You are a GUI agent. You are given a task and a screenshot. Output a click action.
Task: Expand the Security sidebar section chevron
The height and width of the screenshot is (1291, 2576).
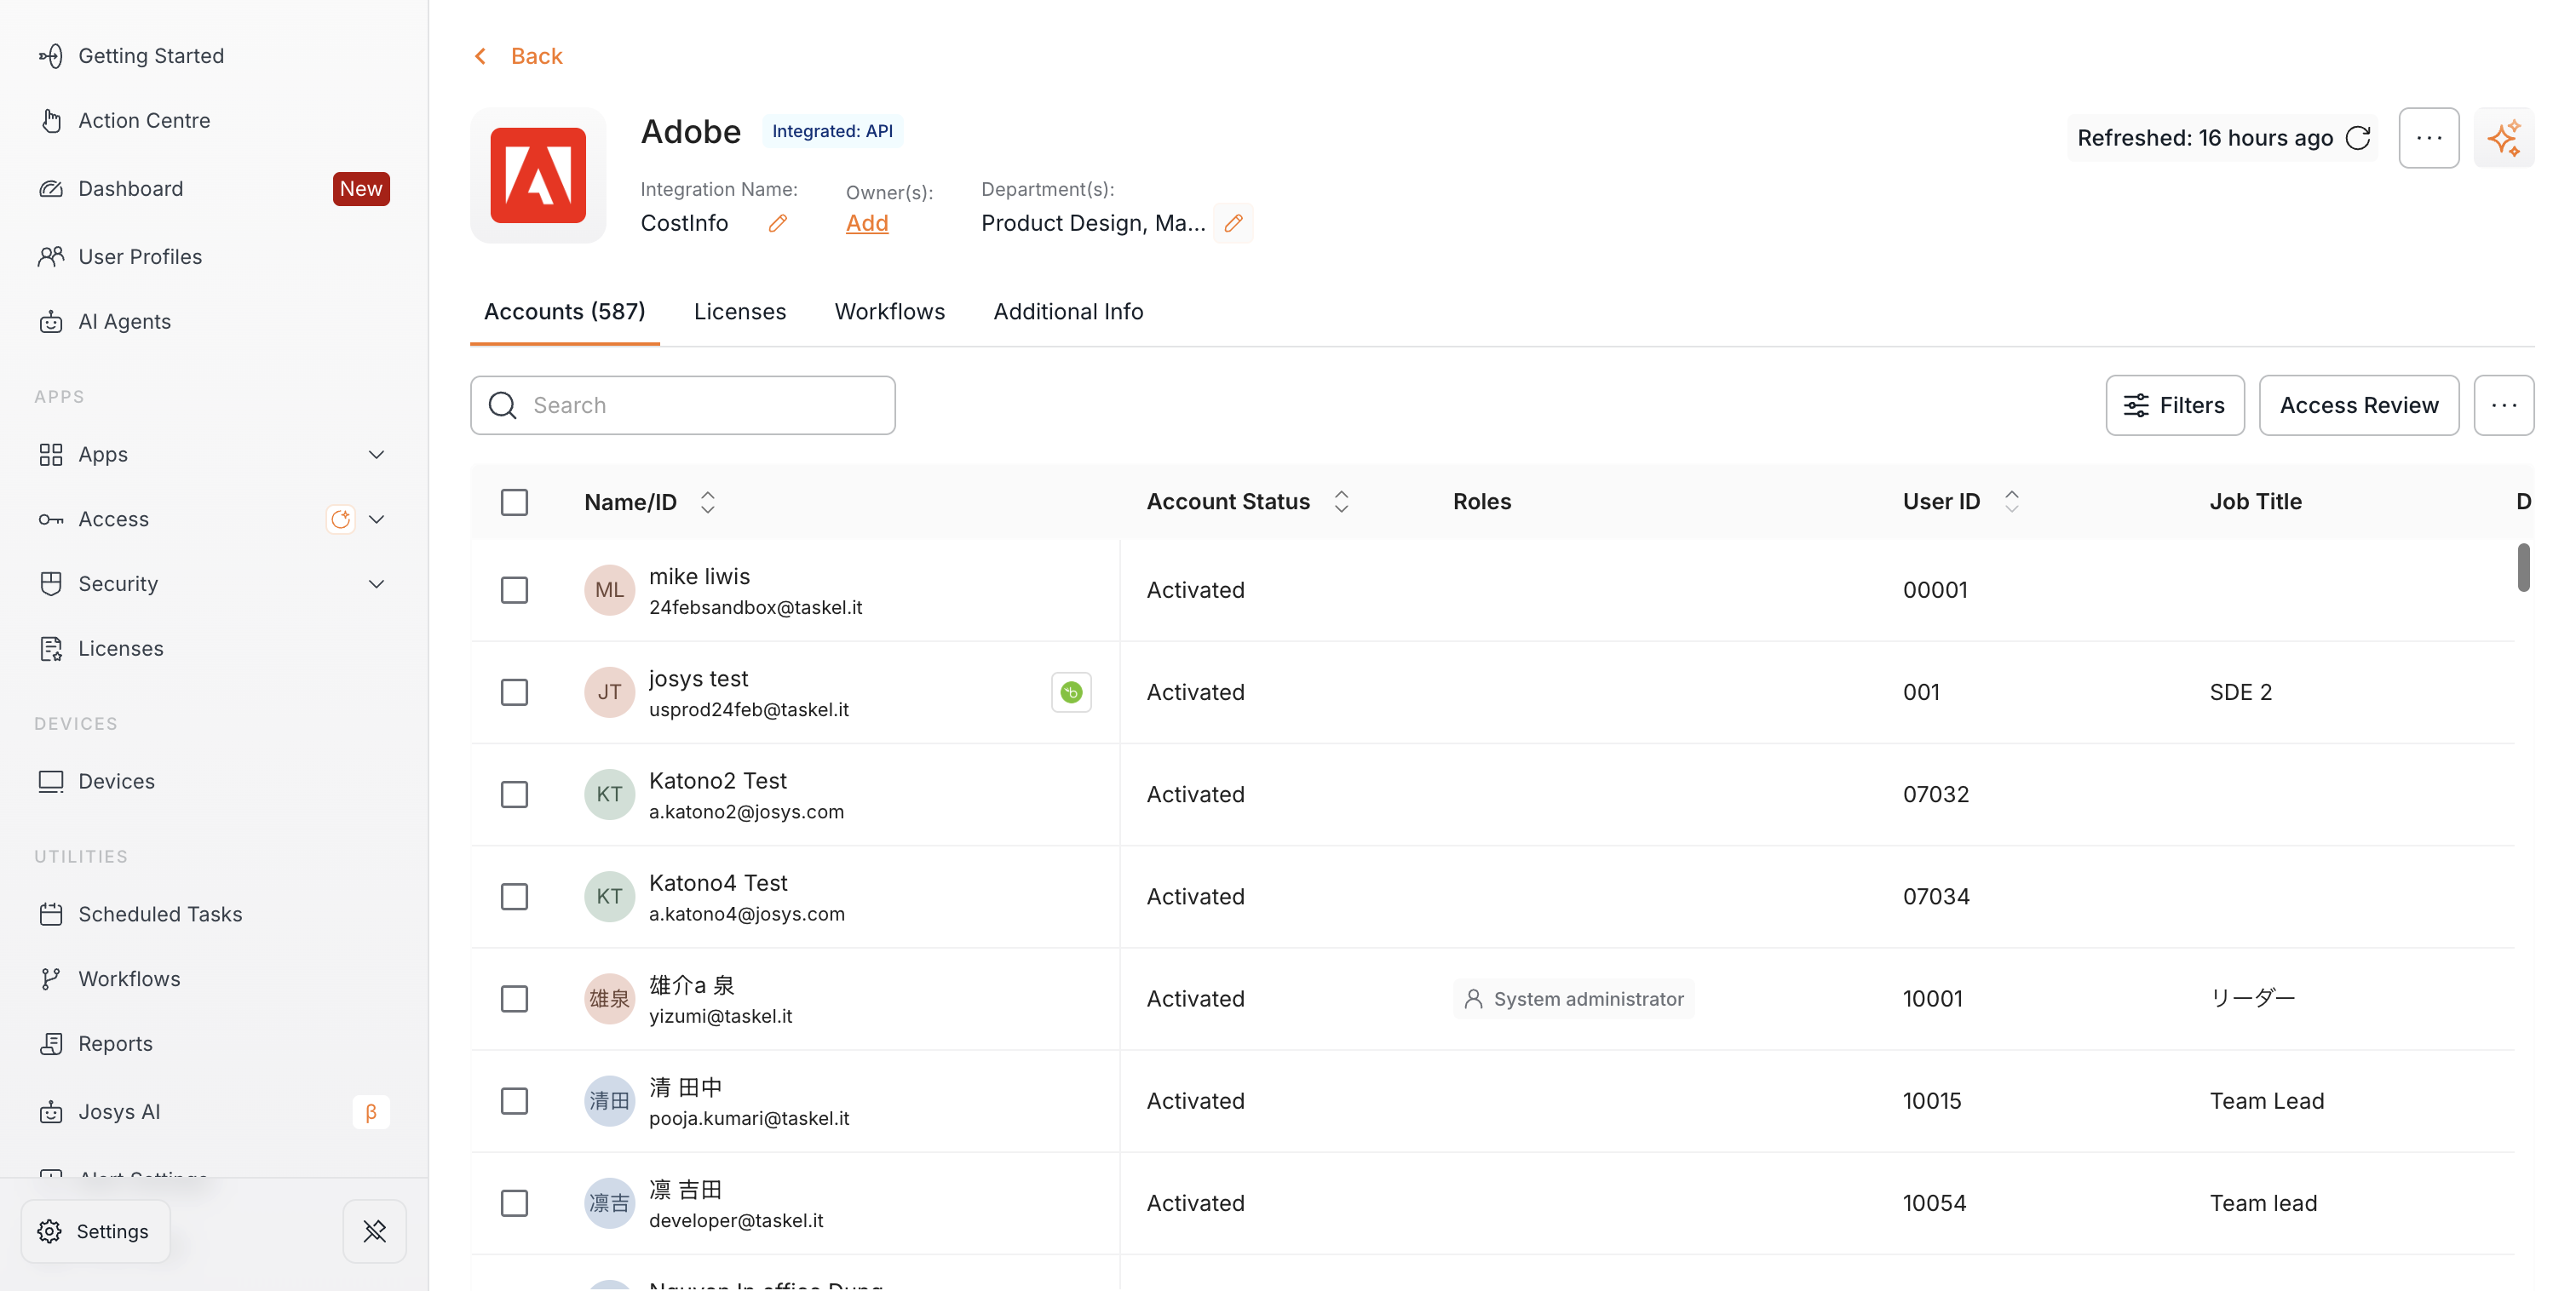pyautogui.click(x=376, y=583)
